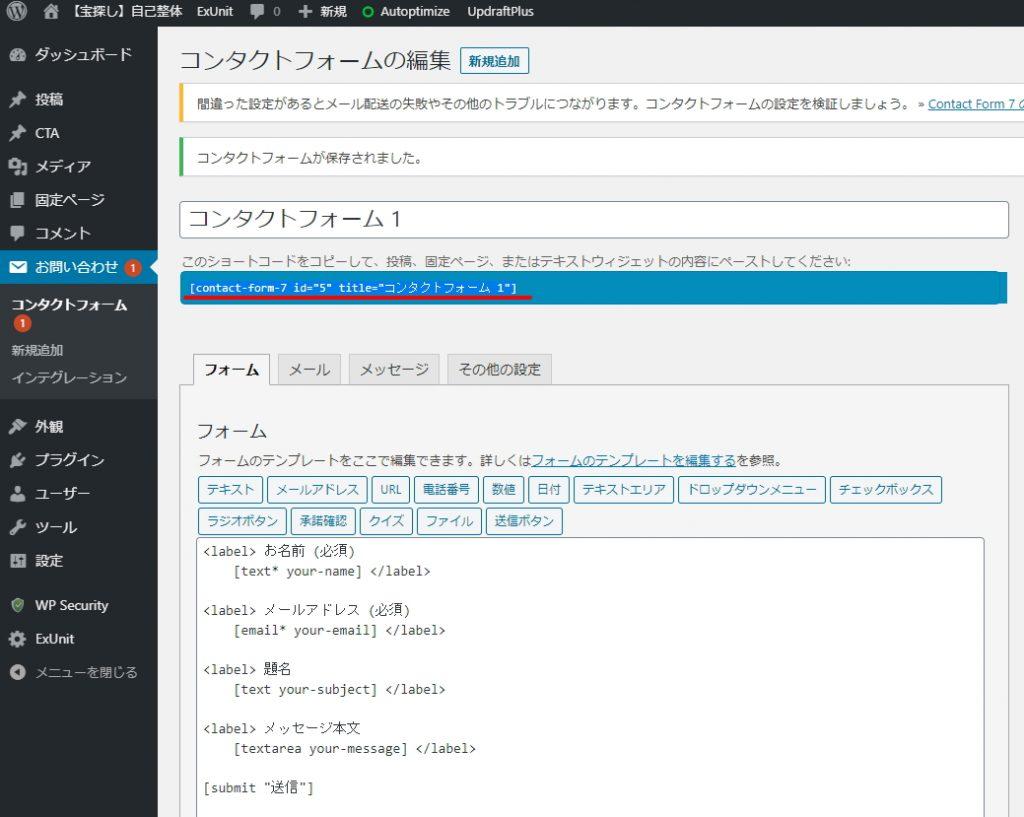
Task: Insert a ドロップダウンメニュー tag
Action: (x=752, y=490)
